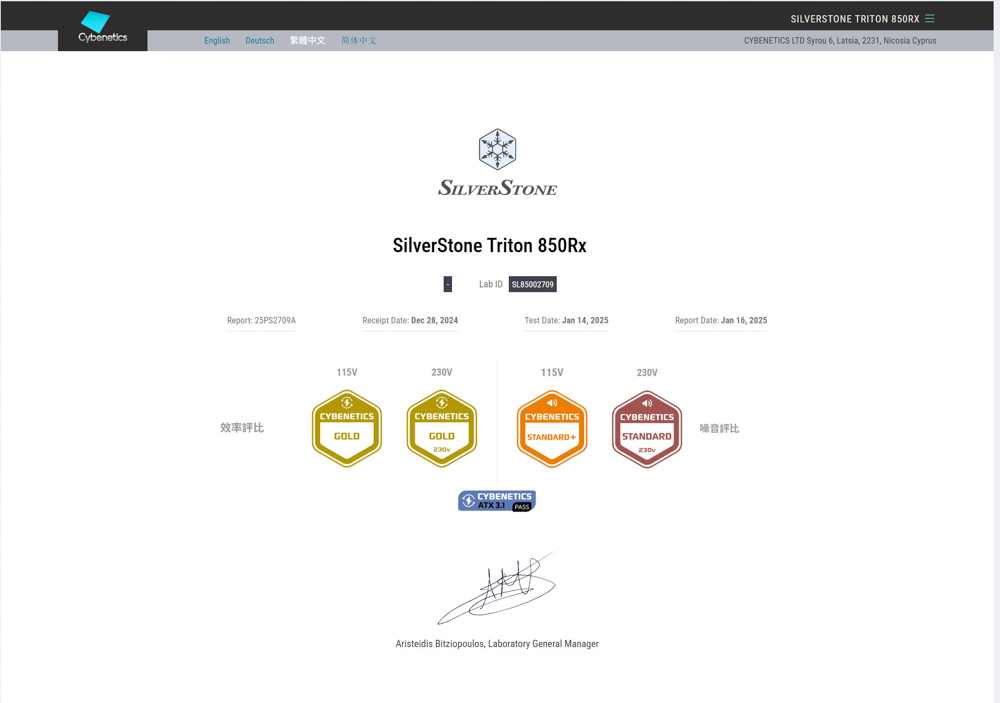
Task: Select the 繁體中文 language option
Action: point(307,40)
